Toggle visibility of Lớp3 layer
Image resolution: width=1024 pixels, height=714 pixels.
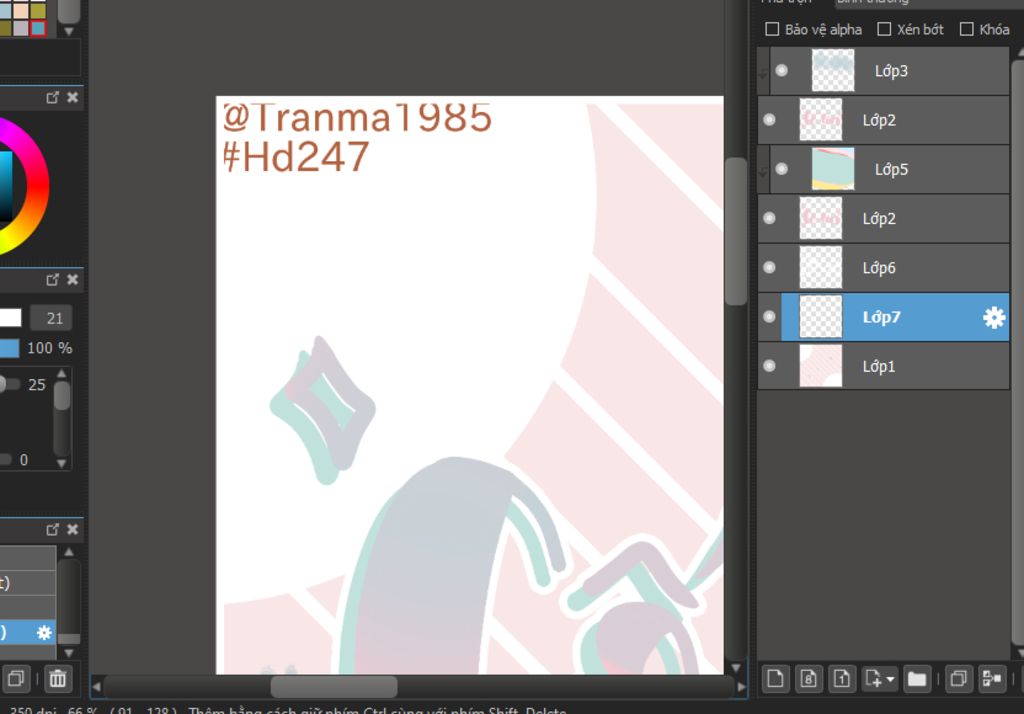[782, 71]
